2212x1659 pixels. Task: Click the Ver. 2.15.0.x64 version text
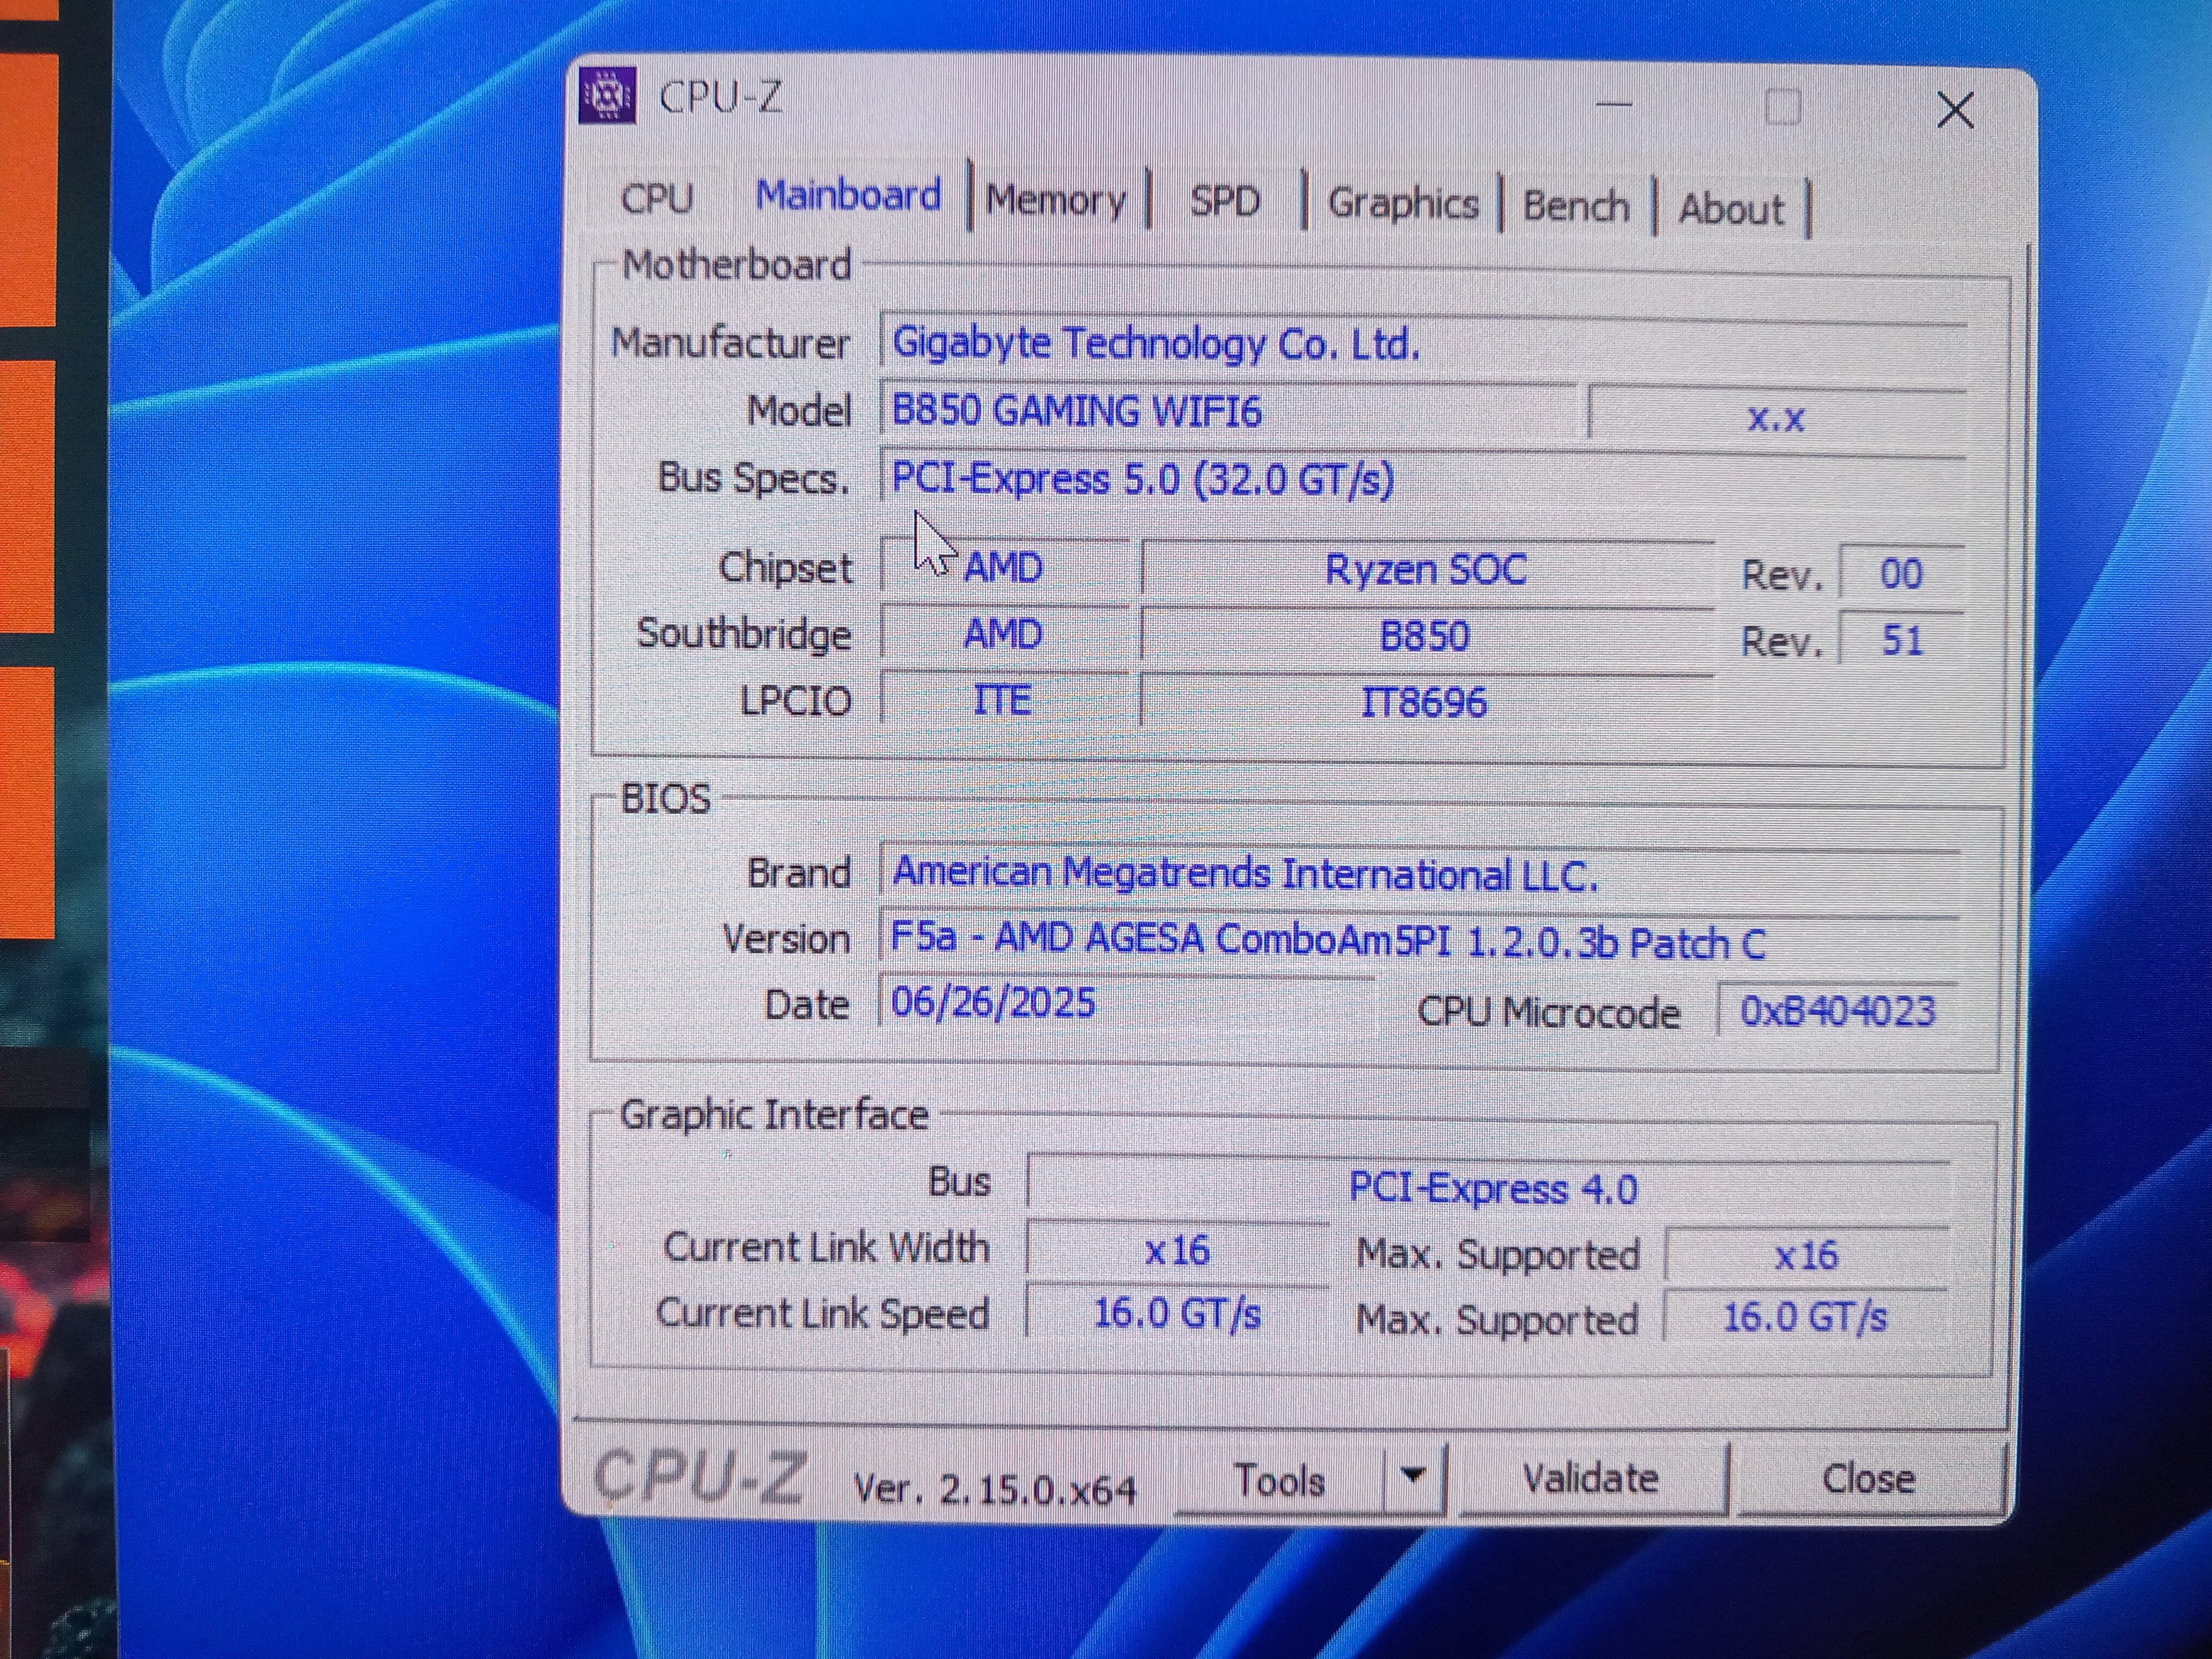[995, 1489]
